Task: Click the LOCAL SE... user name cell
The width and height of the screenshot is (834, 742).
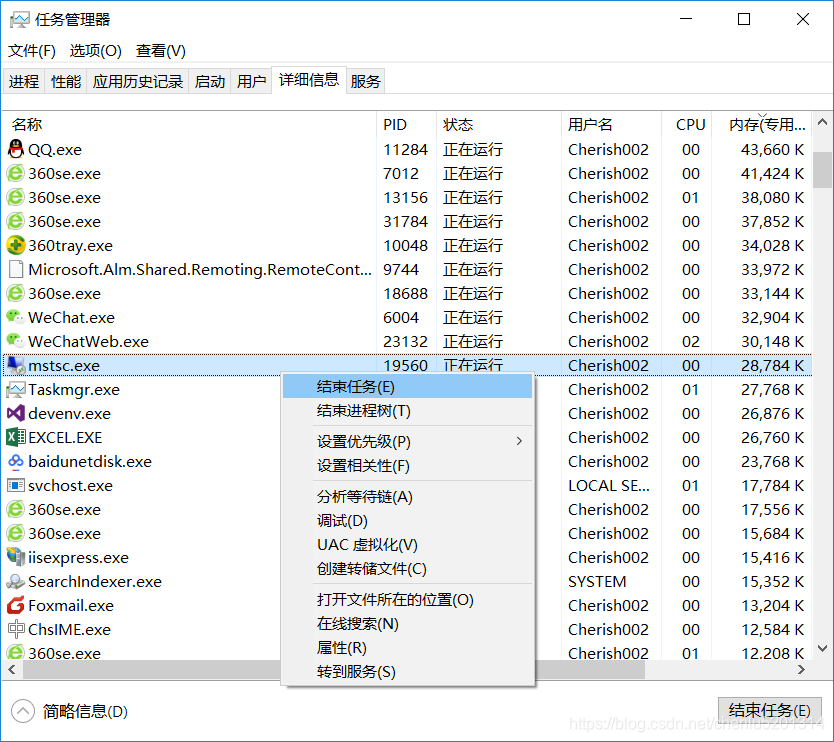Action: [609, 485]
